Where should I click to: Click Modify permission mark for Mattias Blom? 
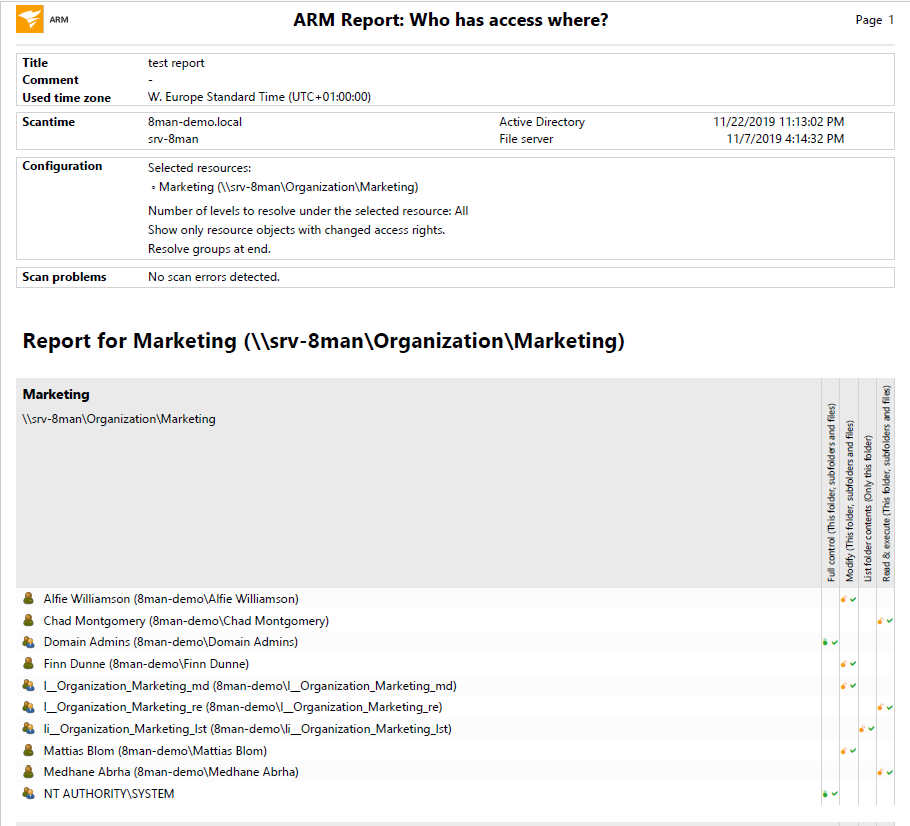click(x=848, y=751)
